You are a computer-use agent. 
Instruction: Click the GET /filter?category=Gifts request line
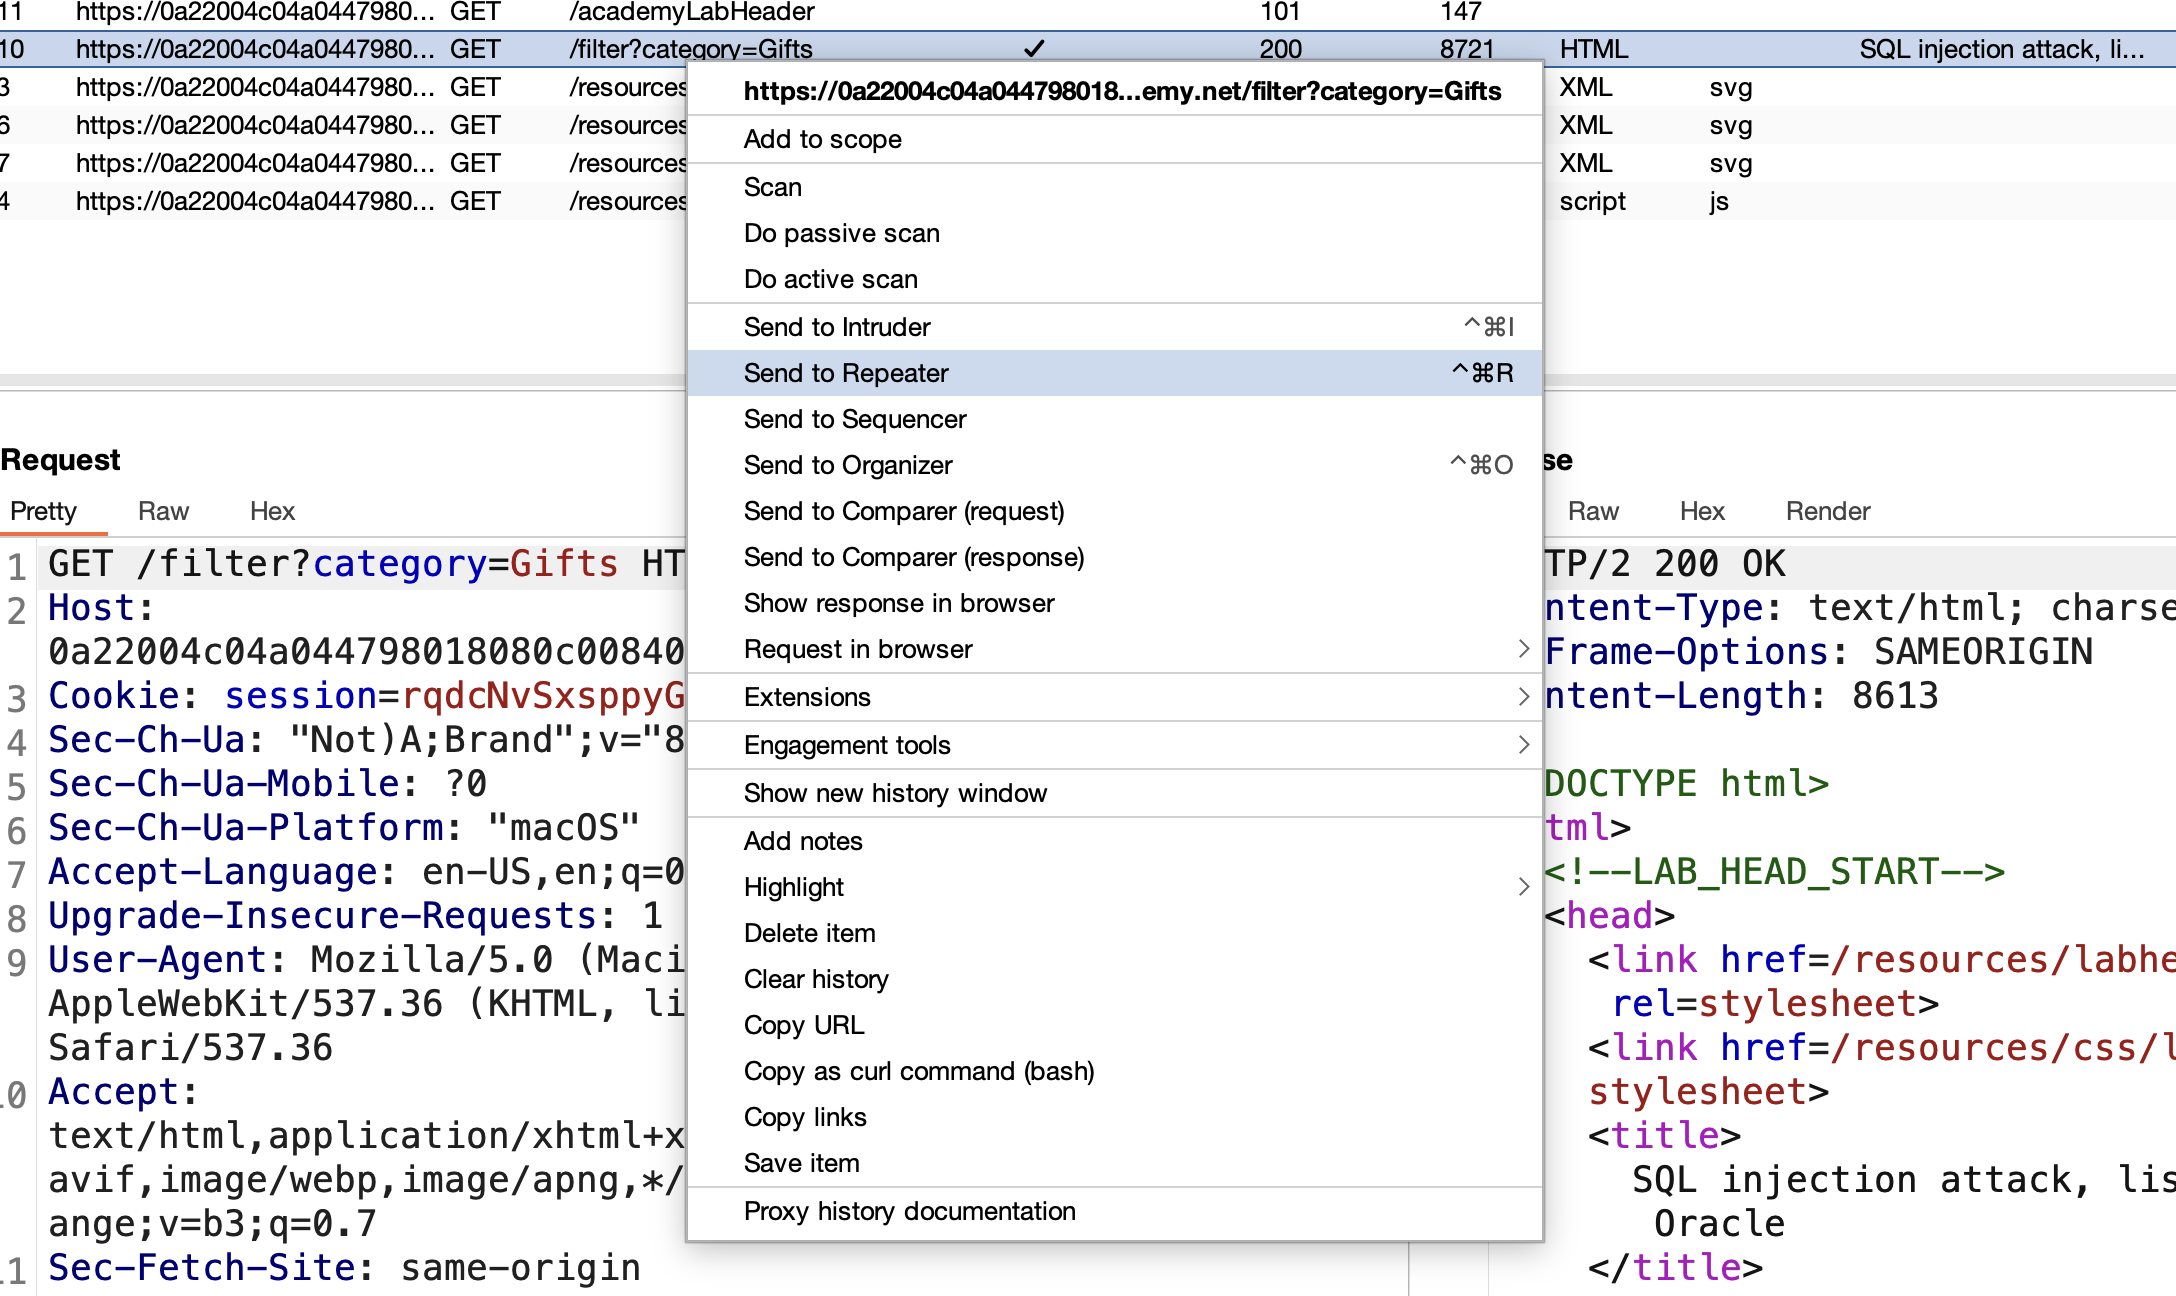point(366,564)
